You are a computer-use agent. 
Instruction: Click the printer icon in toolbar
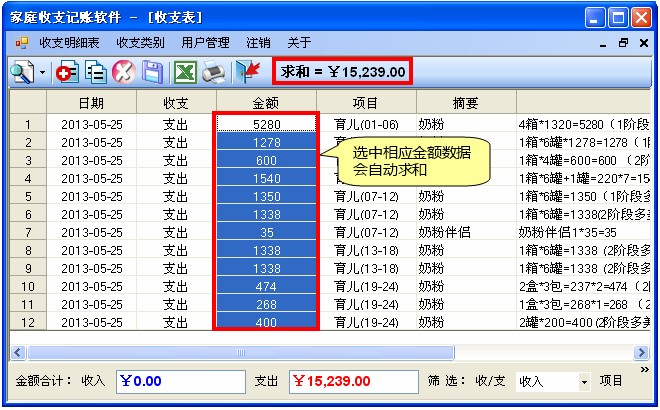tap(214, 72)
